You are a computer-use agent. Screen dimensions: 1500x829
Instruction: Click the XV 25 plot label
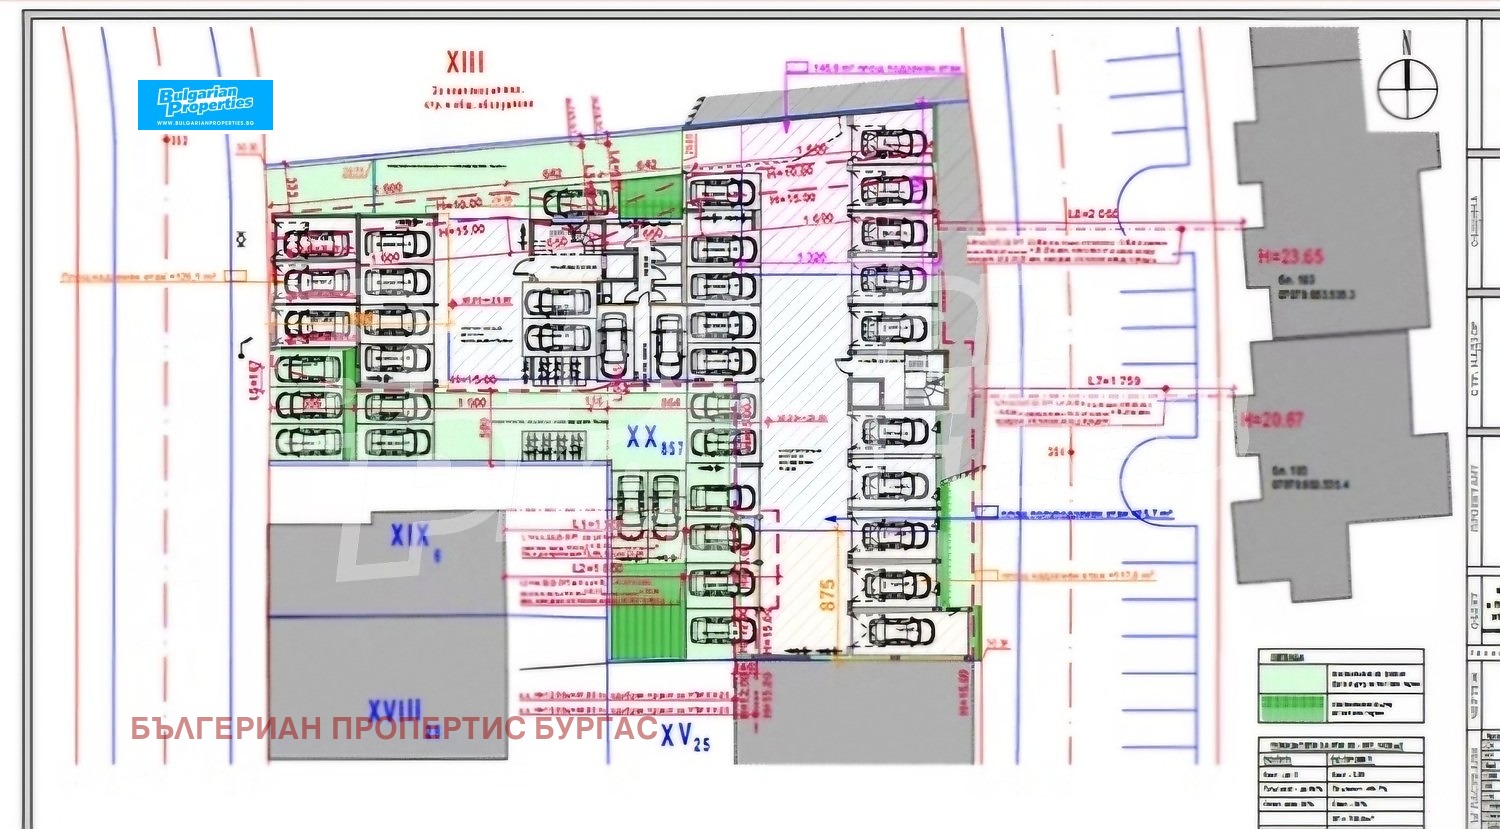pyautogui.click(x=684, y=737)
